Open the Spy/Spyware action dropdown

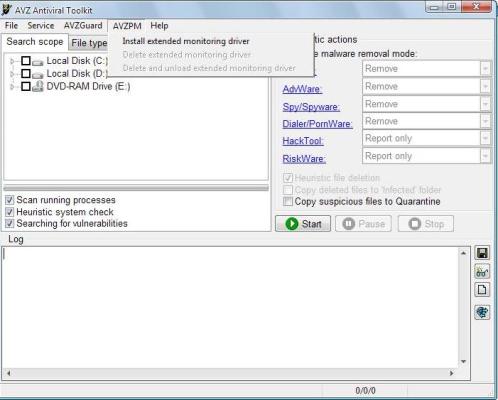click(485, 104)
